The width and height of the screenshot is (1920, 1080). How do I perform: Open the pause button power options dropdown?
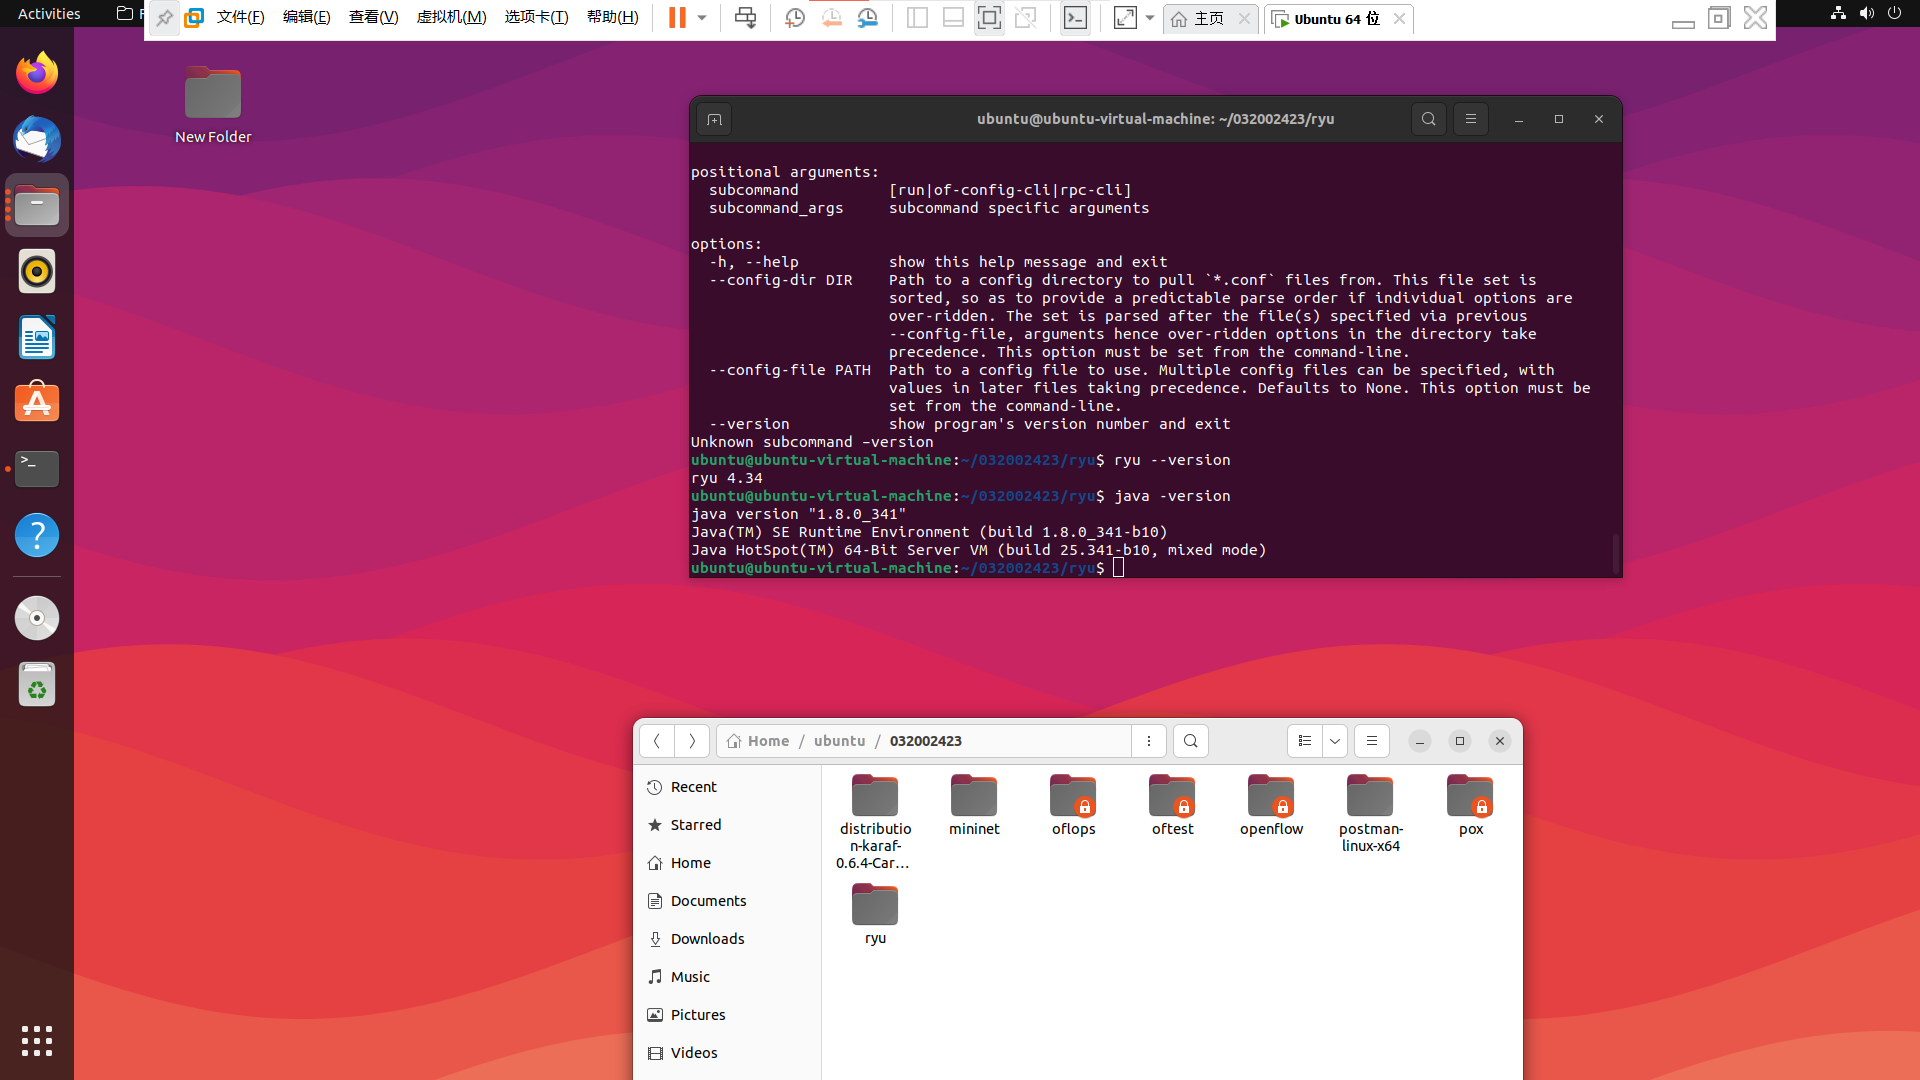tap(702, 18)
